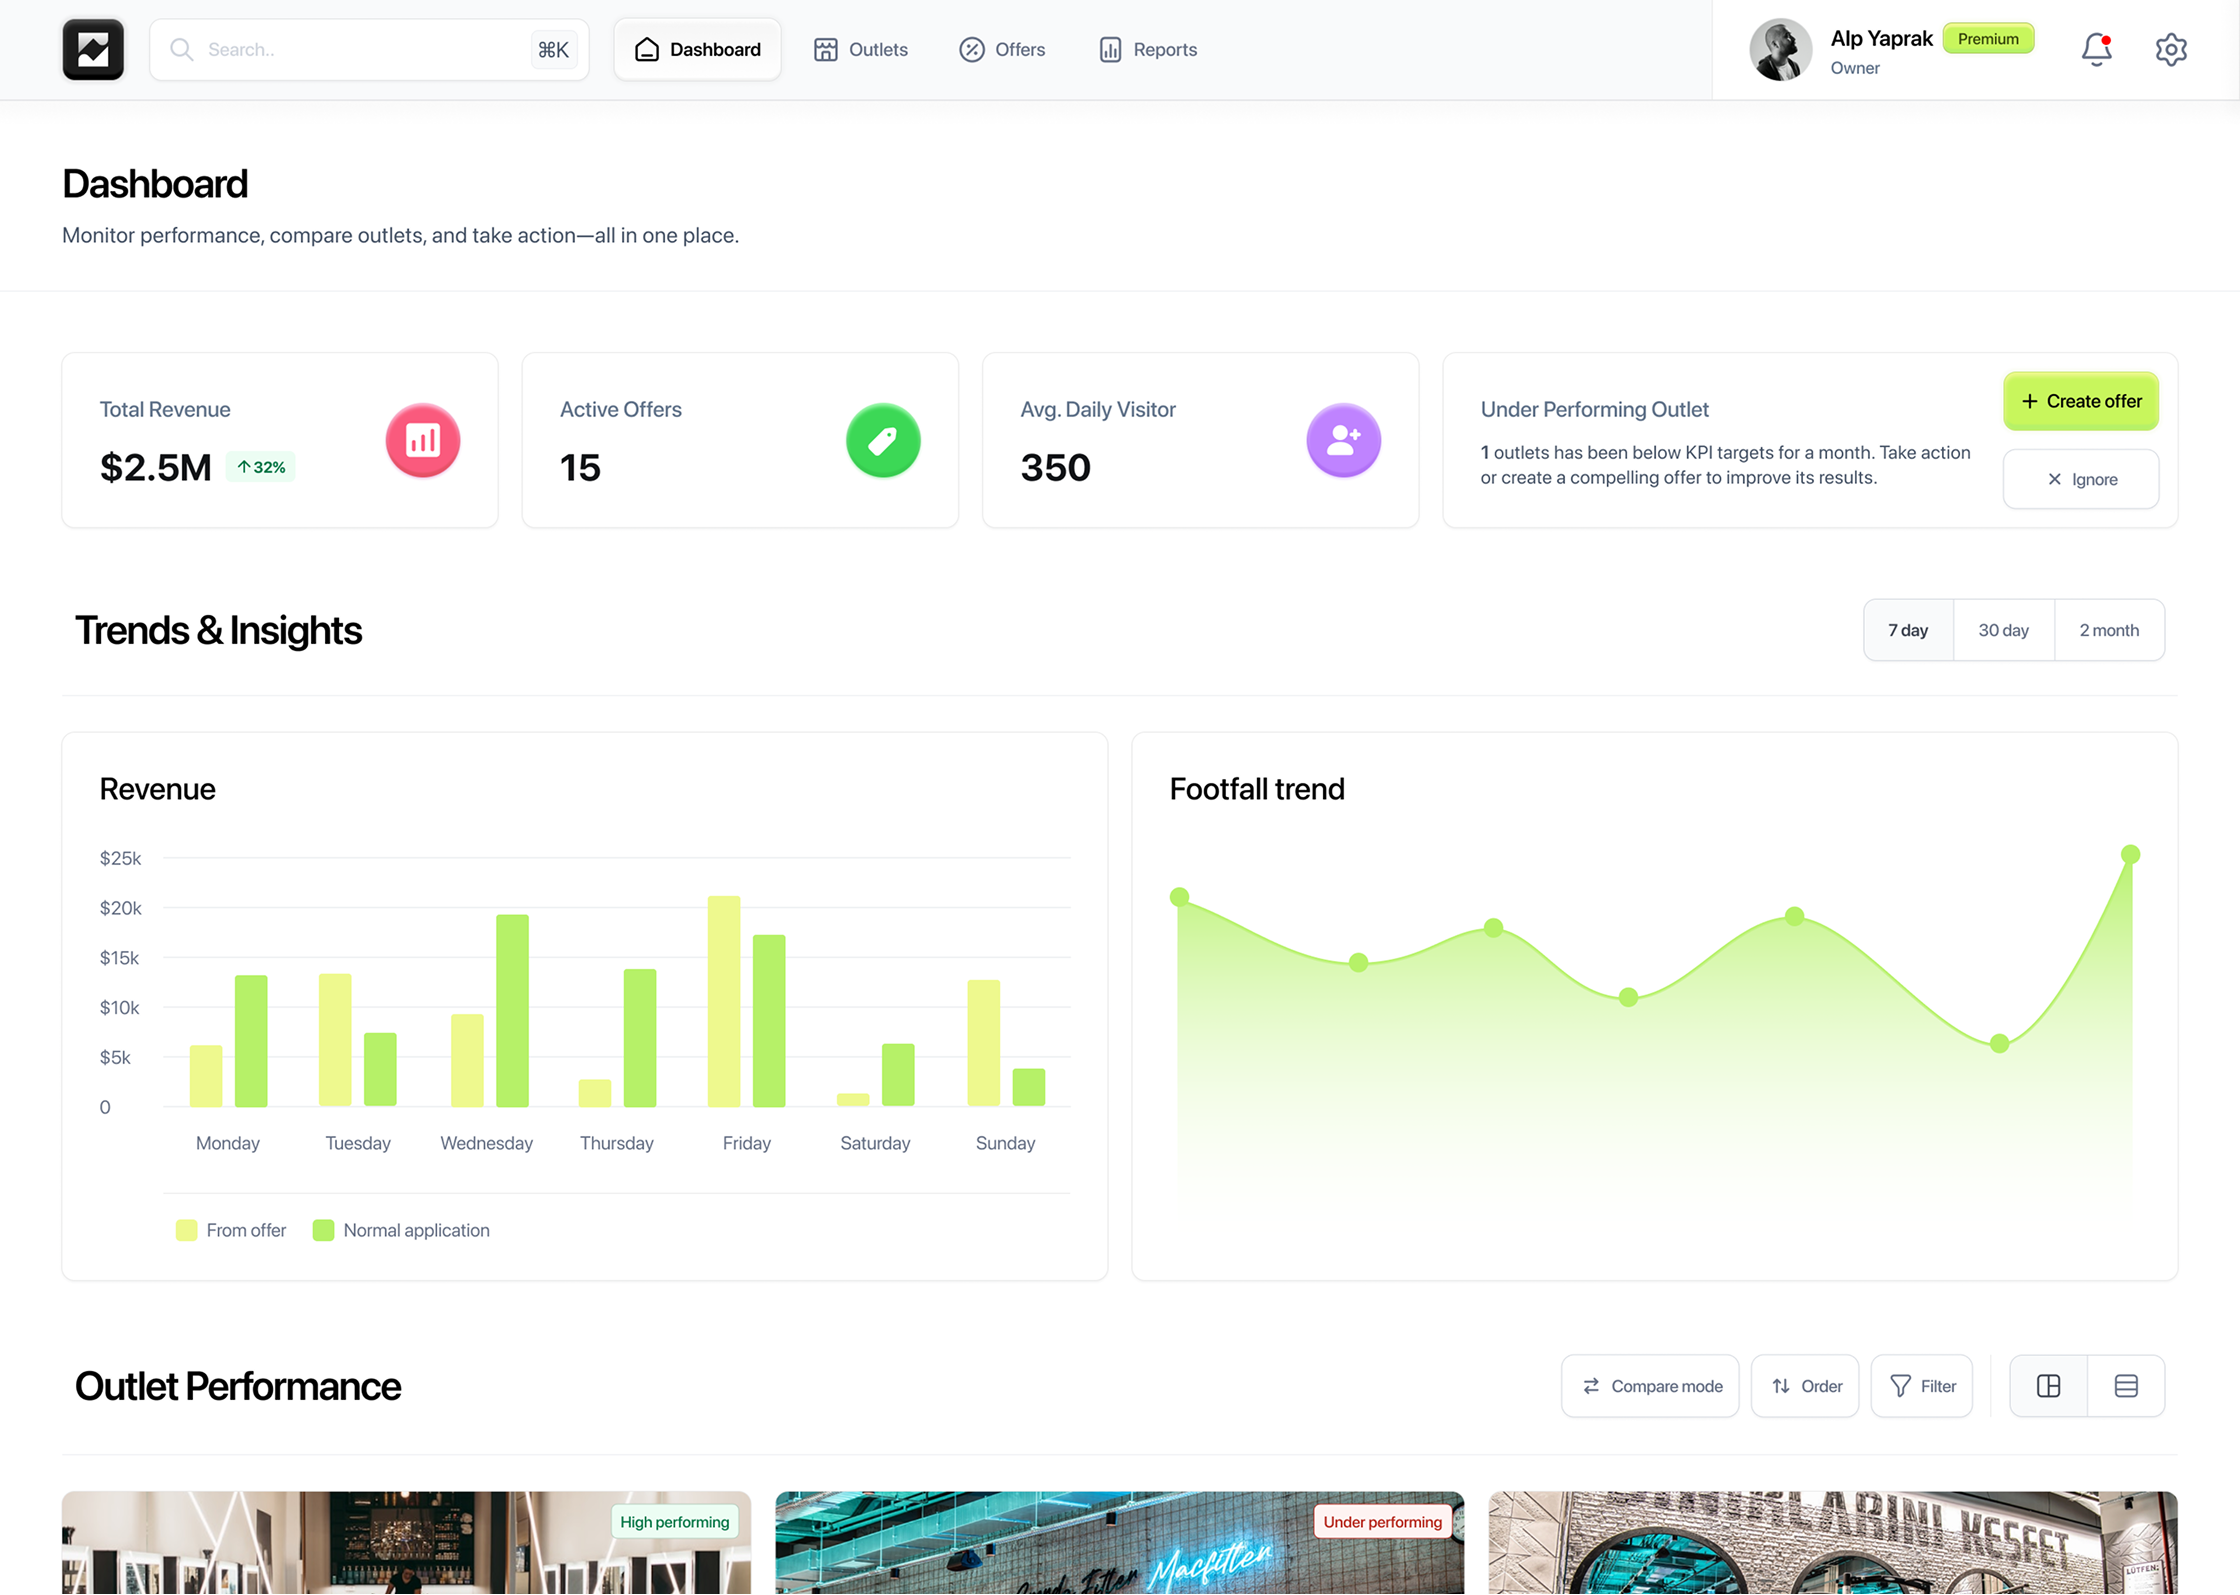Select the 2 month range
The width and height of the screenshot is (2240, 1595).
[2109, 630]
